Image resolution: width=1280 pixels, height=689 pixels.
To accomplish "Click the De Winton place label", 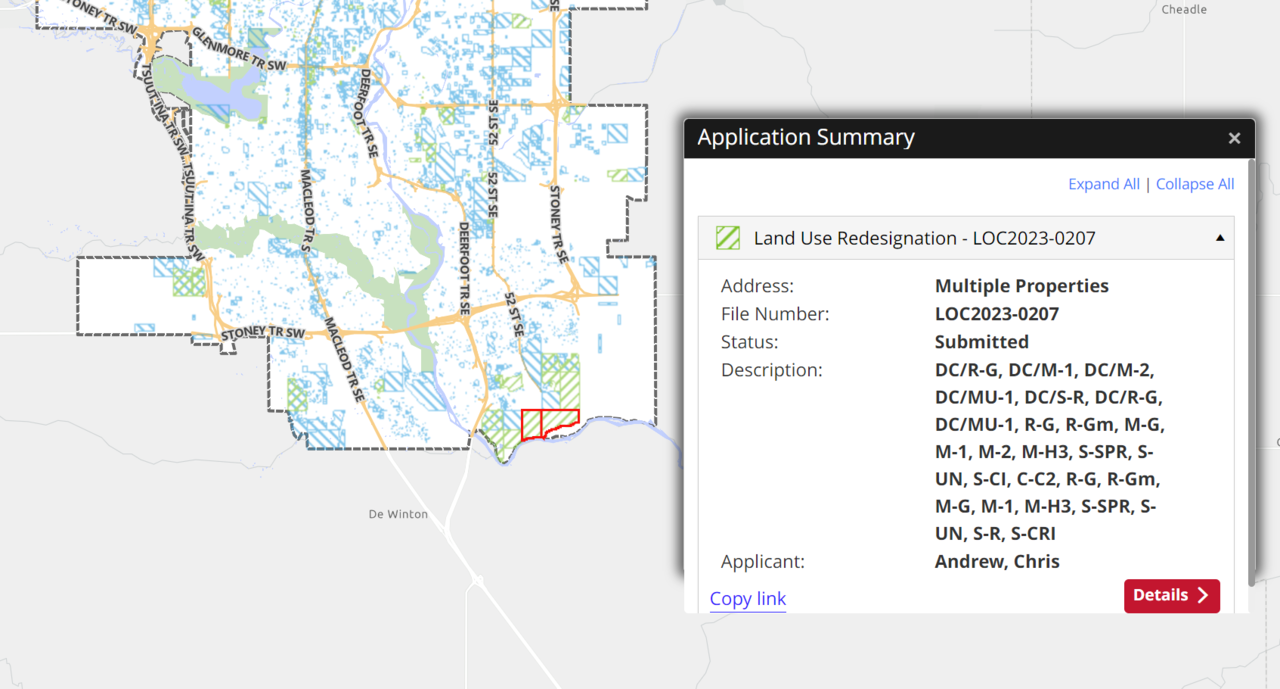I will click(x=398, y=514).
